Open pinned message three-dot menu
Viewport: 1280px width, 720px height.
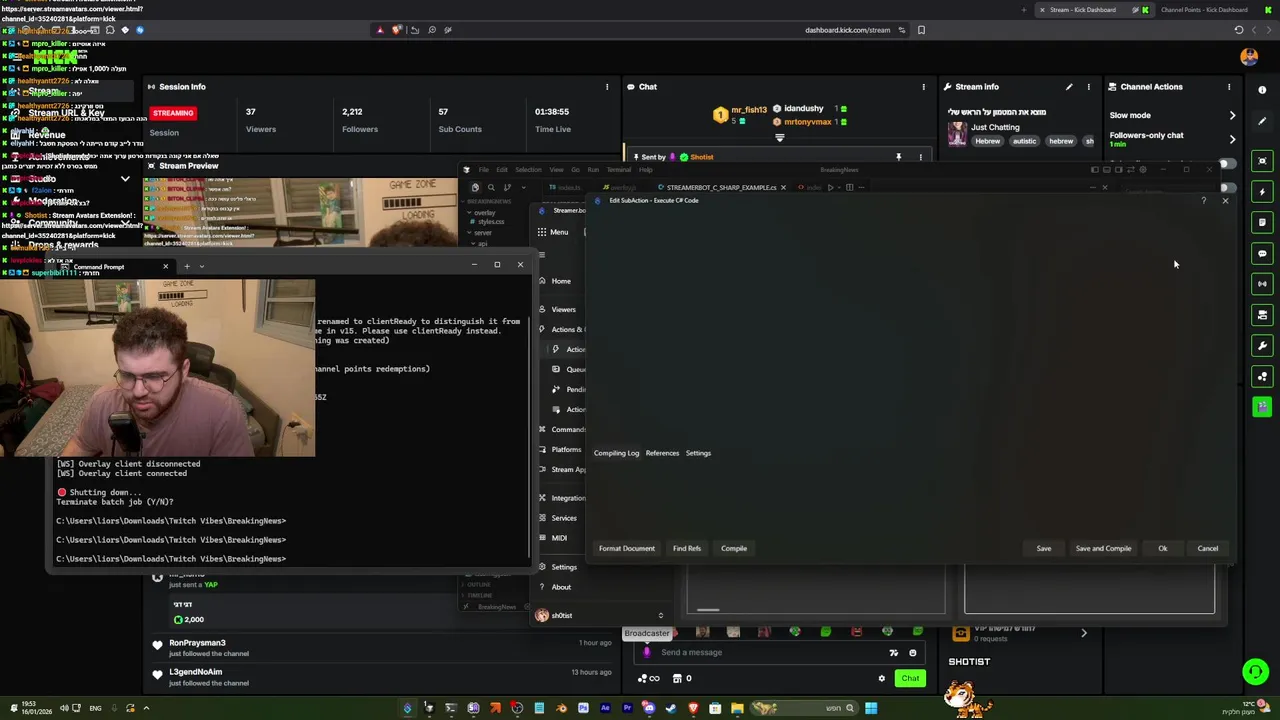[921, 157]
